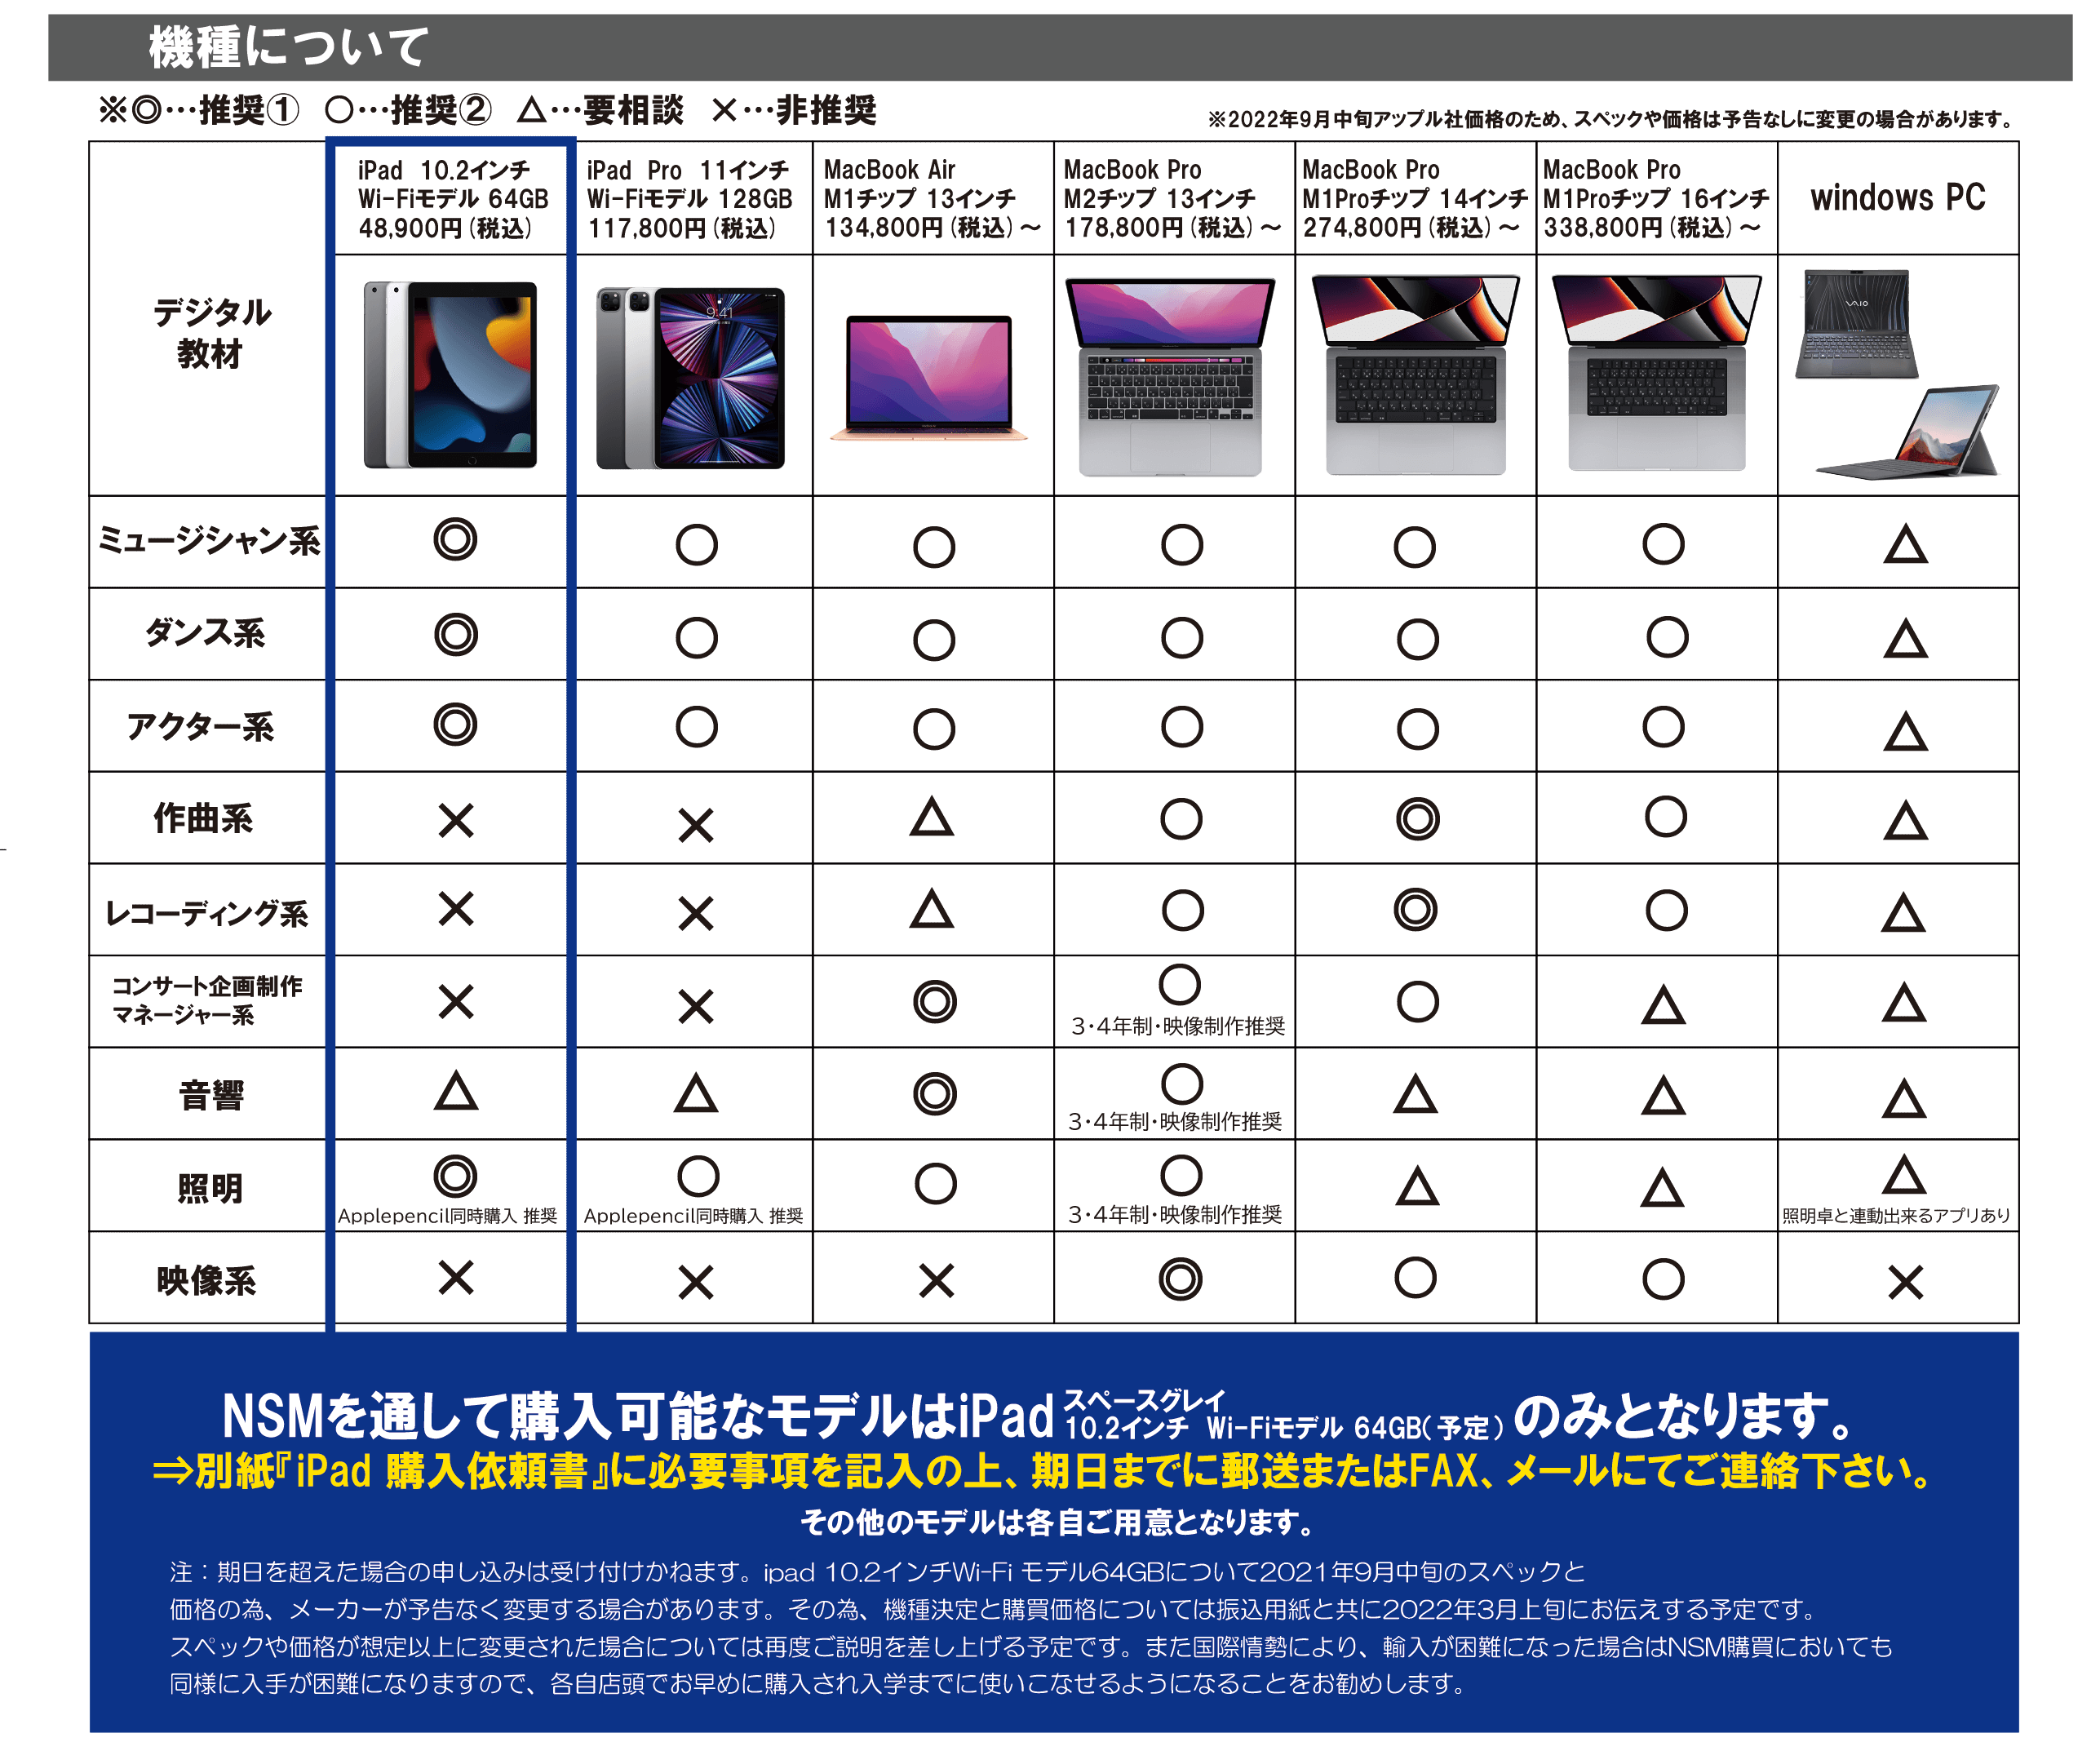Select the triangle for 音響 under iPad 10.2インチ
Screen dimensions: 2100x1742
(456, 1091)
